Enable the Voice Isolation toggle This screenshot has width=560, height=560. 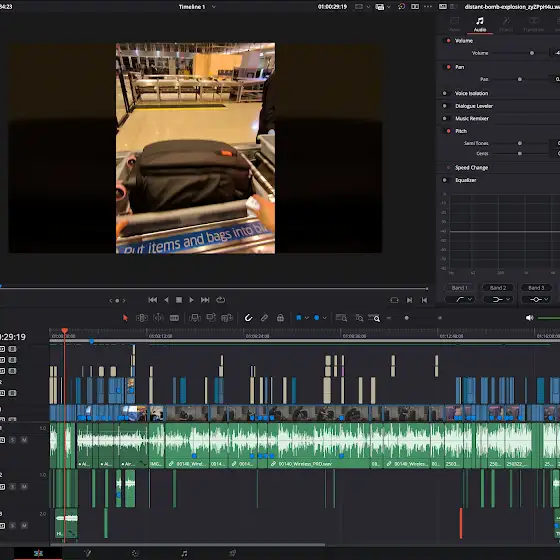445,93
